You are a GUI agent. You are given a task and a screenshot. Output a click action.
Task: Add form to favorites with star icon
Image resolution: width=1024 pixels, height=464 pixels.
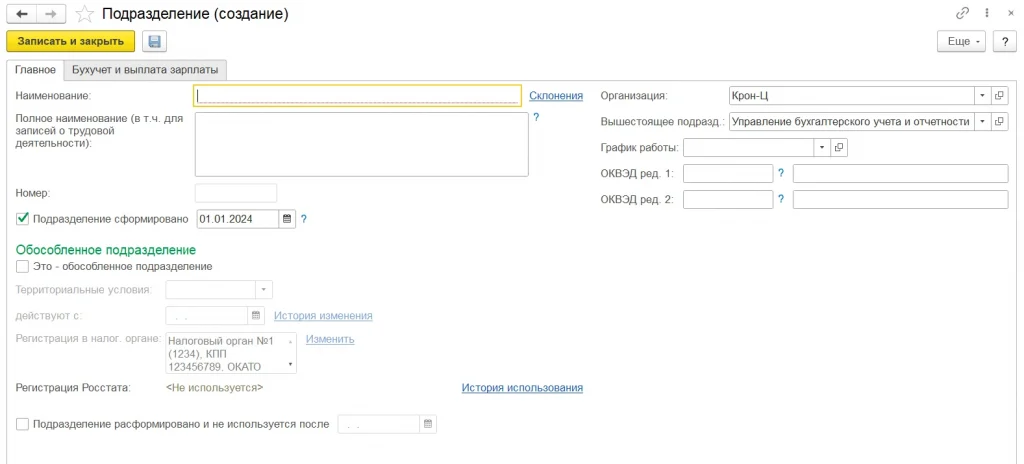(86, 14)
